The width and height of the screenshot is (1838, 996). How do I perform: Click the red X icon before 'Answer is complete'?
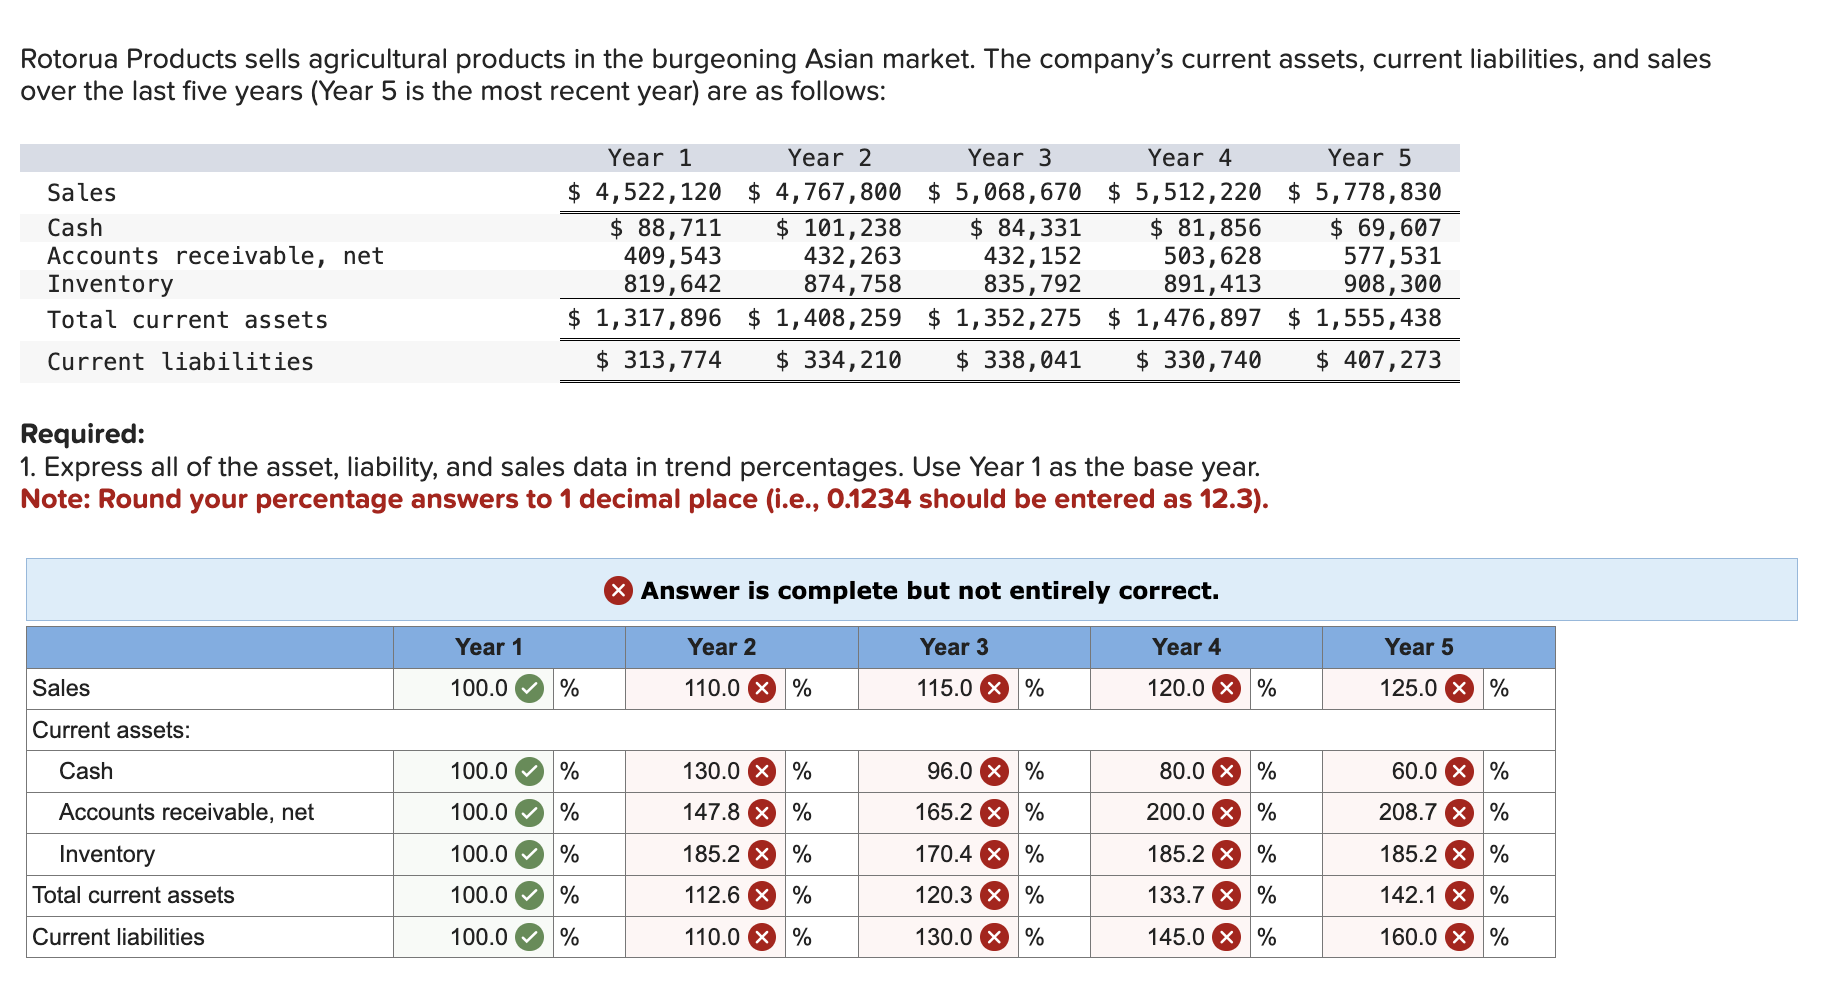point(618,591)
